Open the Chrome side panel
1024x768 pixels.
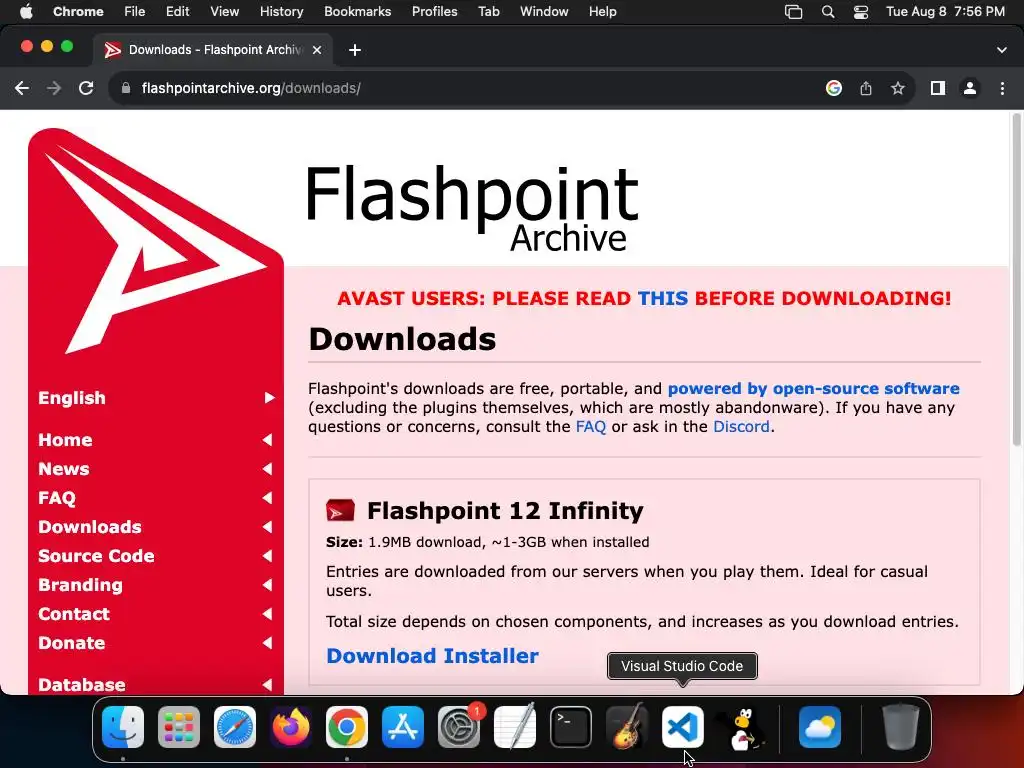(938, 88)
